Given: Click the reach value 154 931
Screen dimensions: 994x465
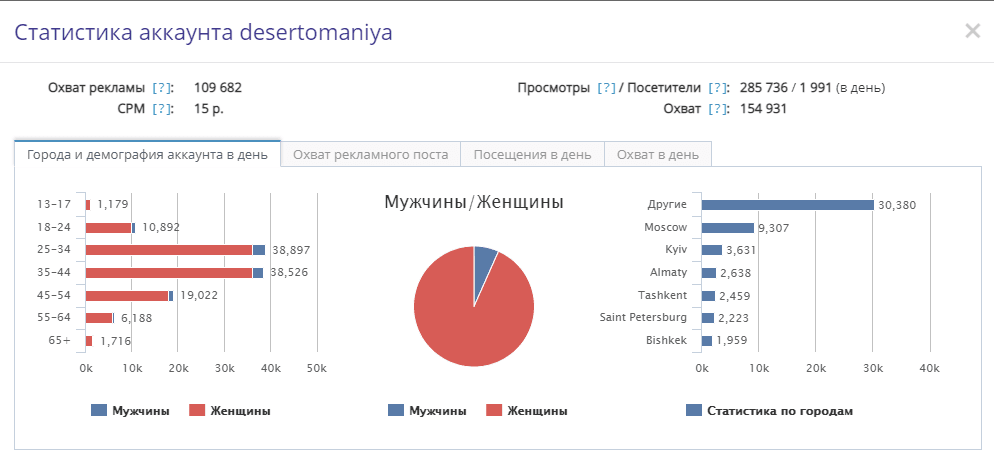Looking at the screenshot, I should coord(763,109).
